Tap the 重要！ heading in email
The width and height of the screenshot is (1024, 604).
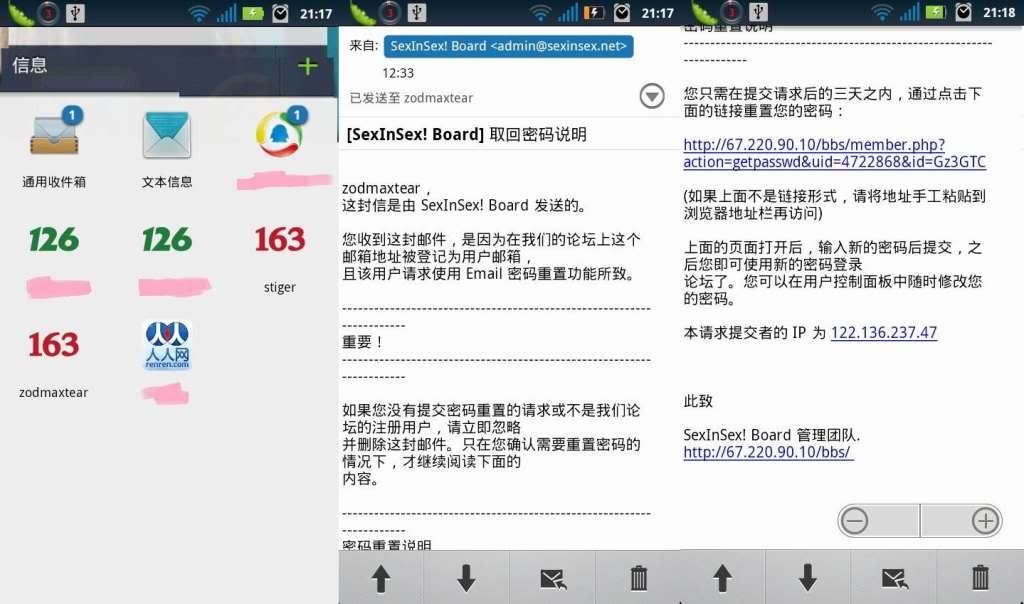click(362, 342)
